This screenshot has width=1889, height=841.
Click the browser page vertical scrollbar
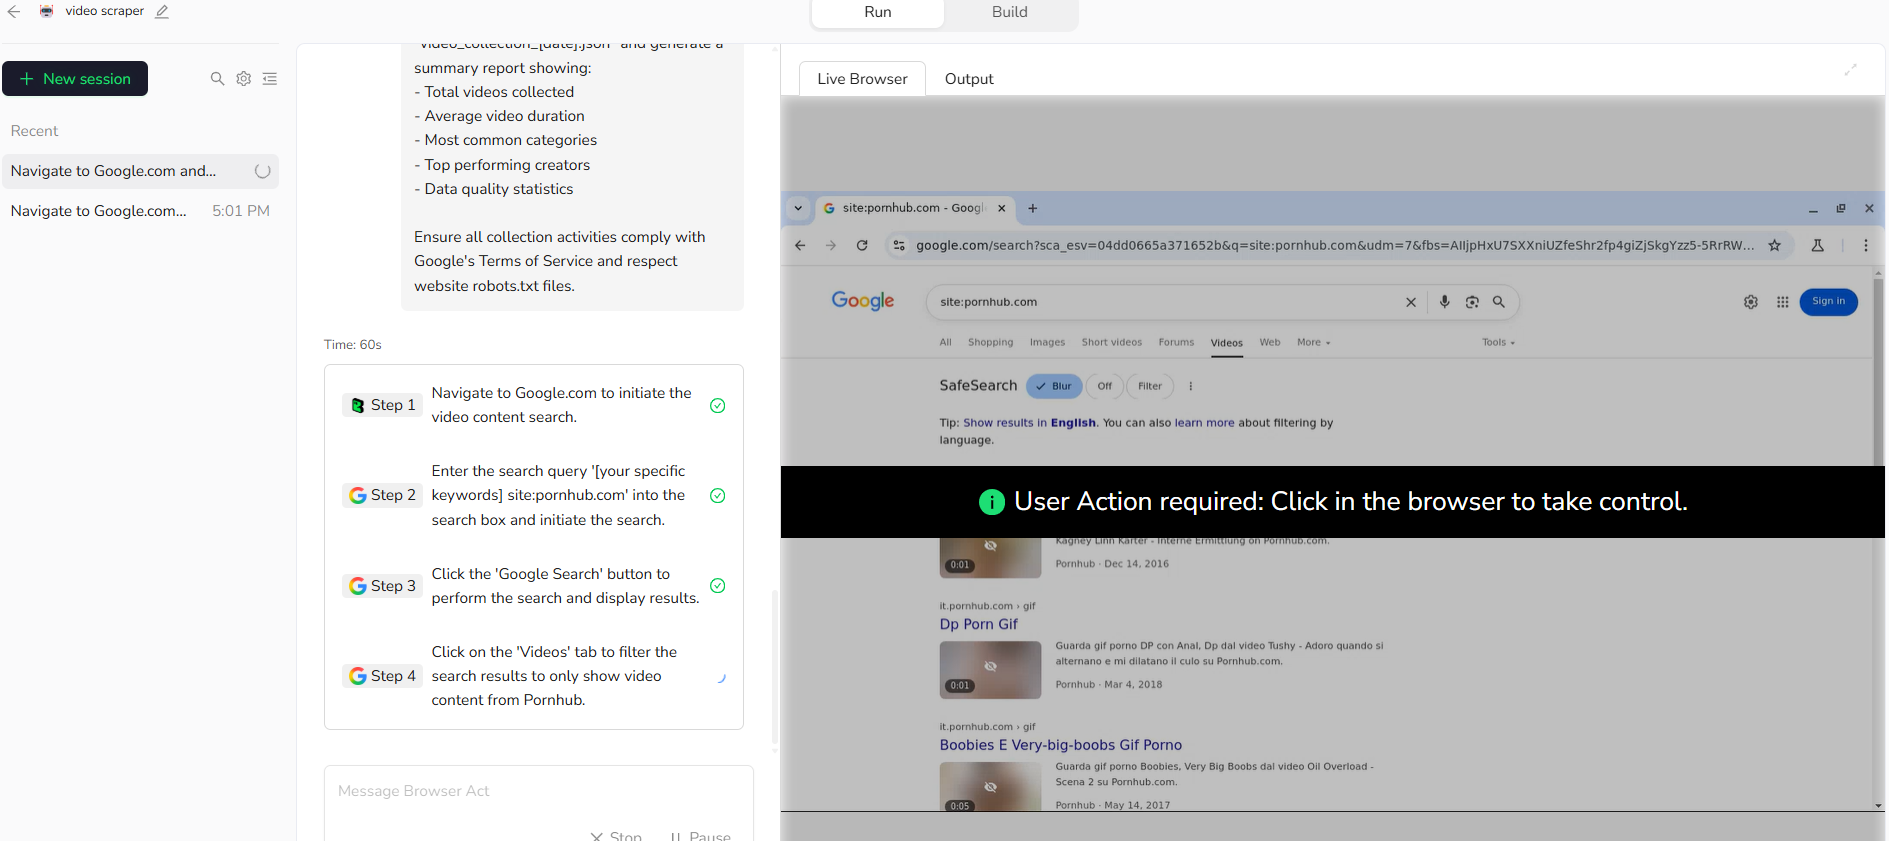[1878, 370]
